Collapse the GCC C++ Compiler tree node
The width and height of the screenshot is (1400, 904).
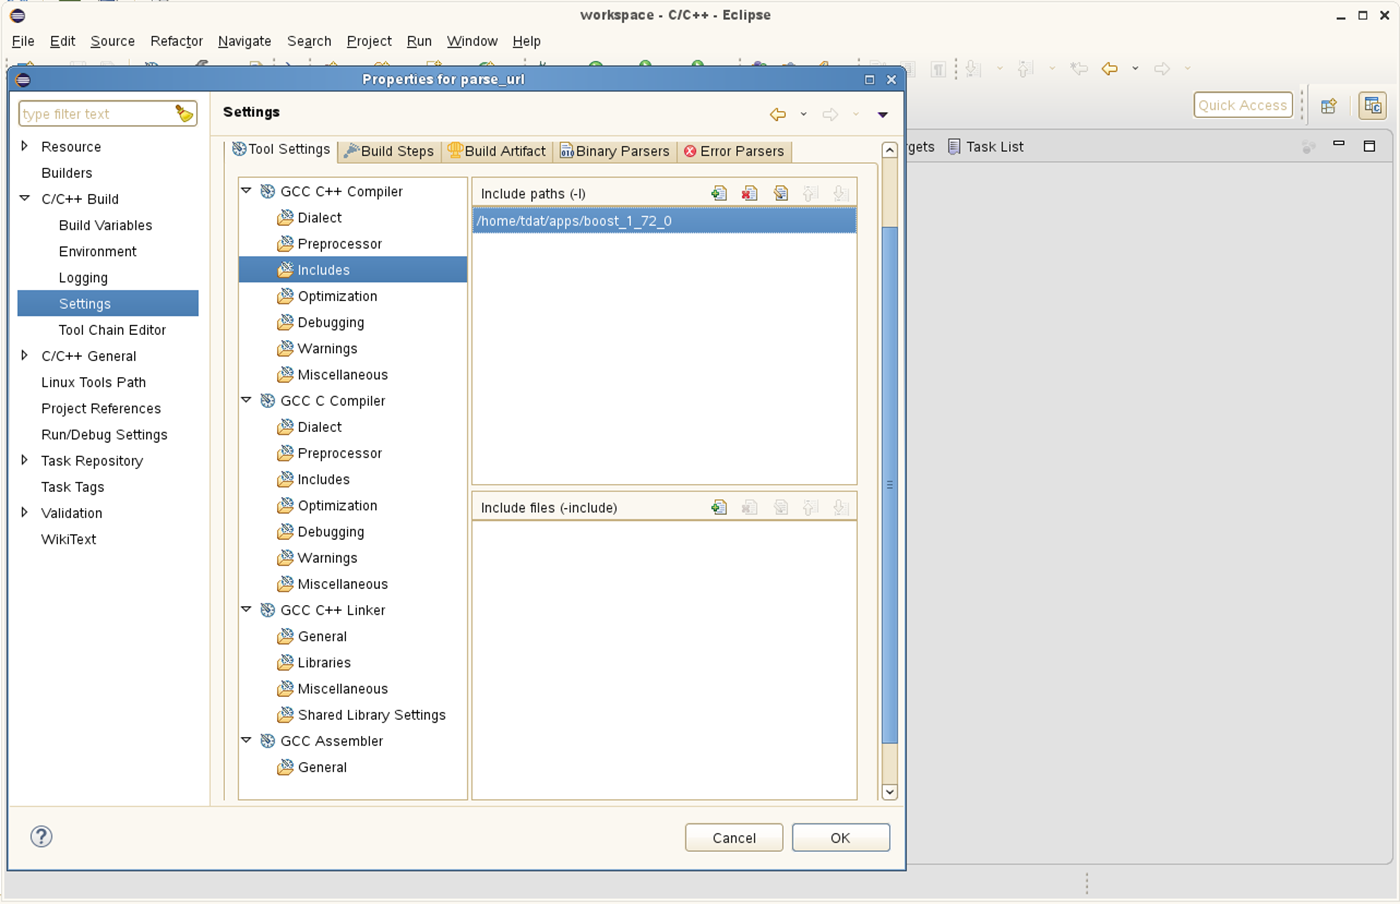tap(246, 190)
